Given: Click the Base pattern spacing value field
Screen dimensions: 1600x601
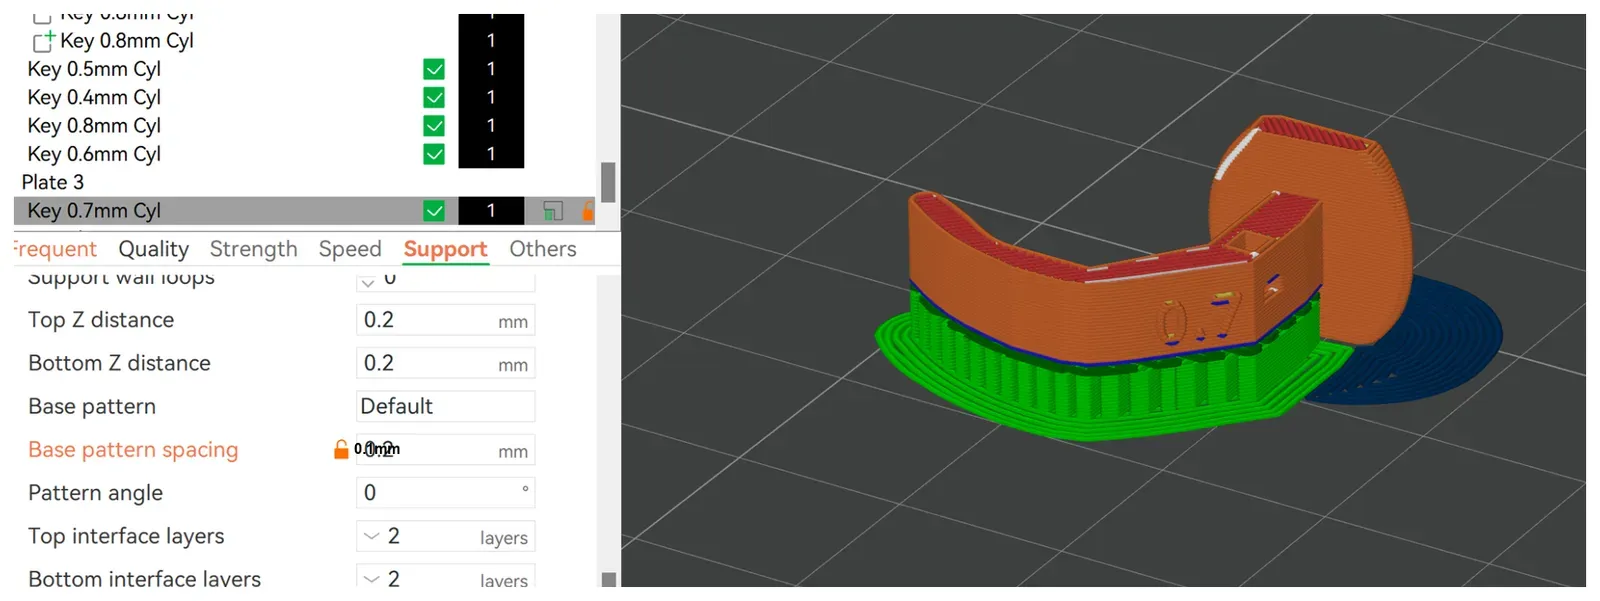Looking at the screenshot, I should [445, 450].
